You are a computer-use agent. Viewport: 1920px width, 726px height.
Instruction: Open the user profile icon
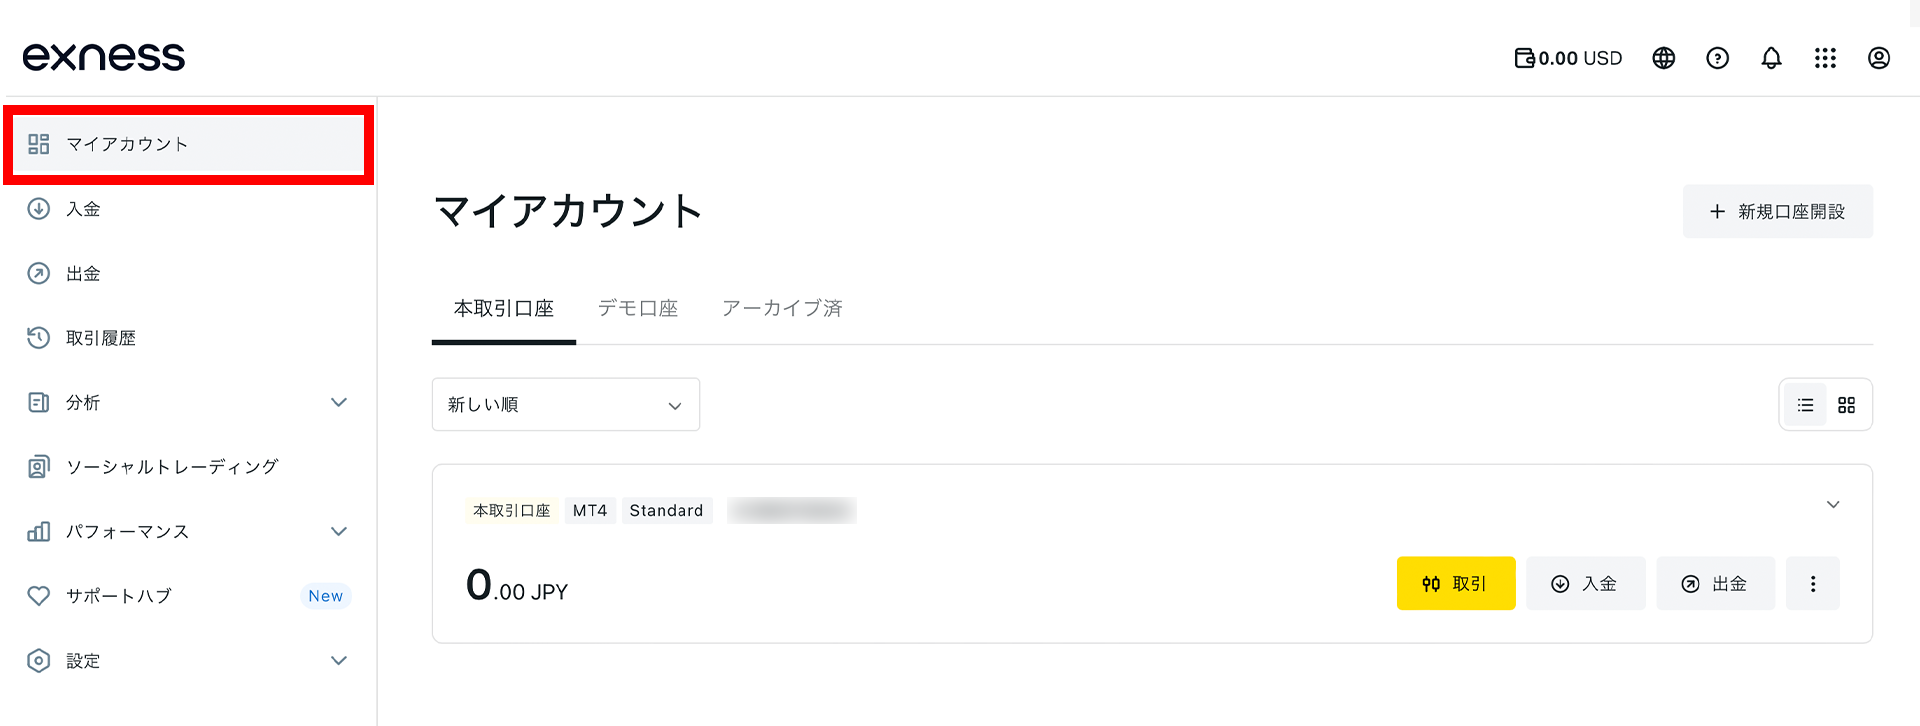[x=1879, y=58]
